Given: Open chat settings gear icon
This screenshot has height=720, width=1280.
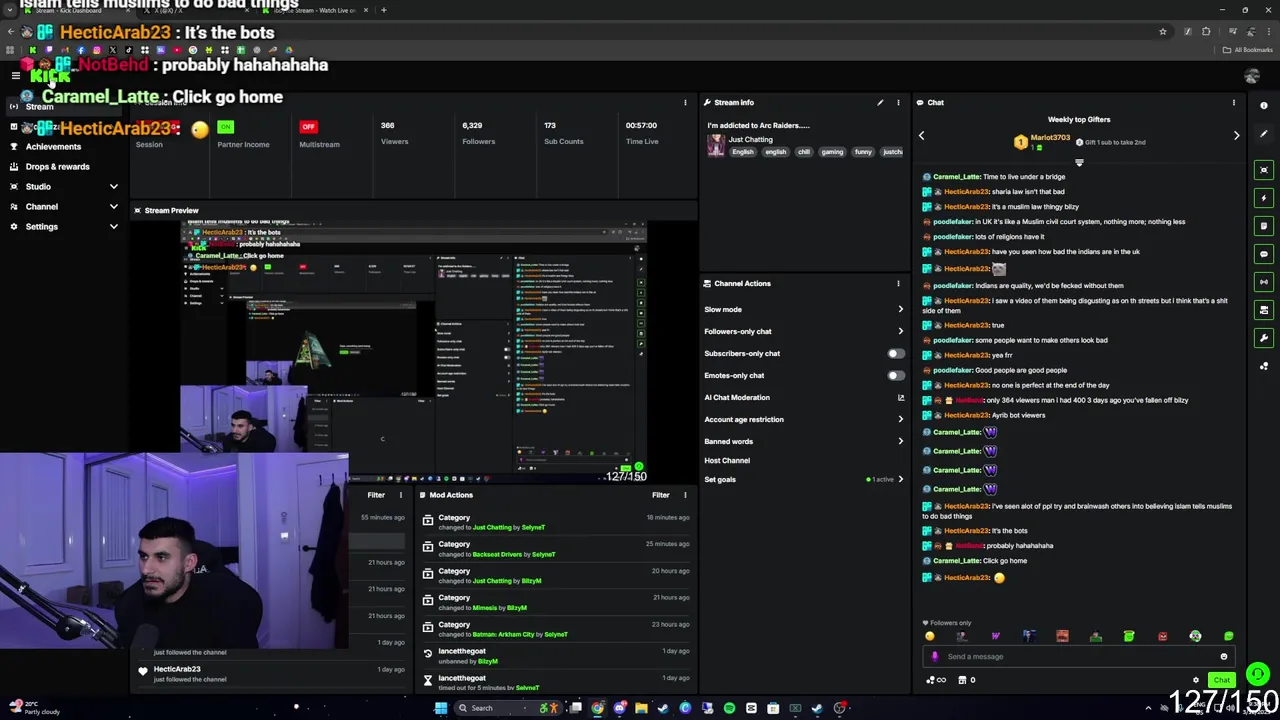Looking at the screenshot, I should click(1195, 680).
